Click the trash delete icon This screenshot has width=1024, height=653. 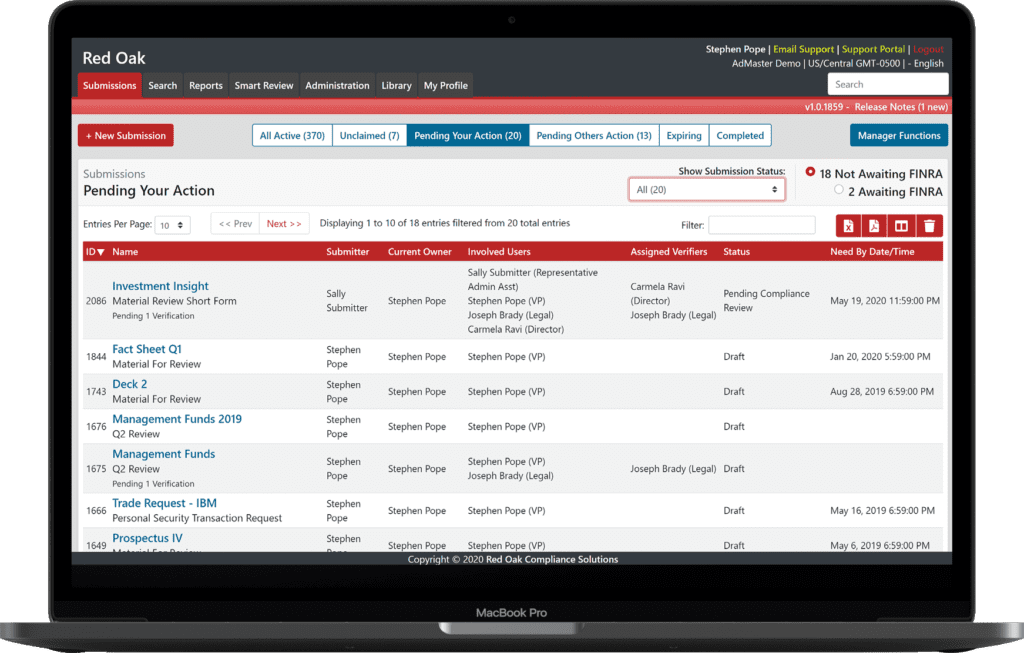[929, 226]
